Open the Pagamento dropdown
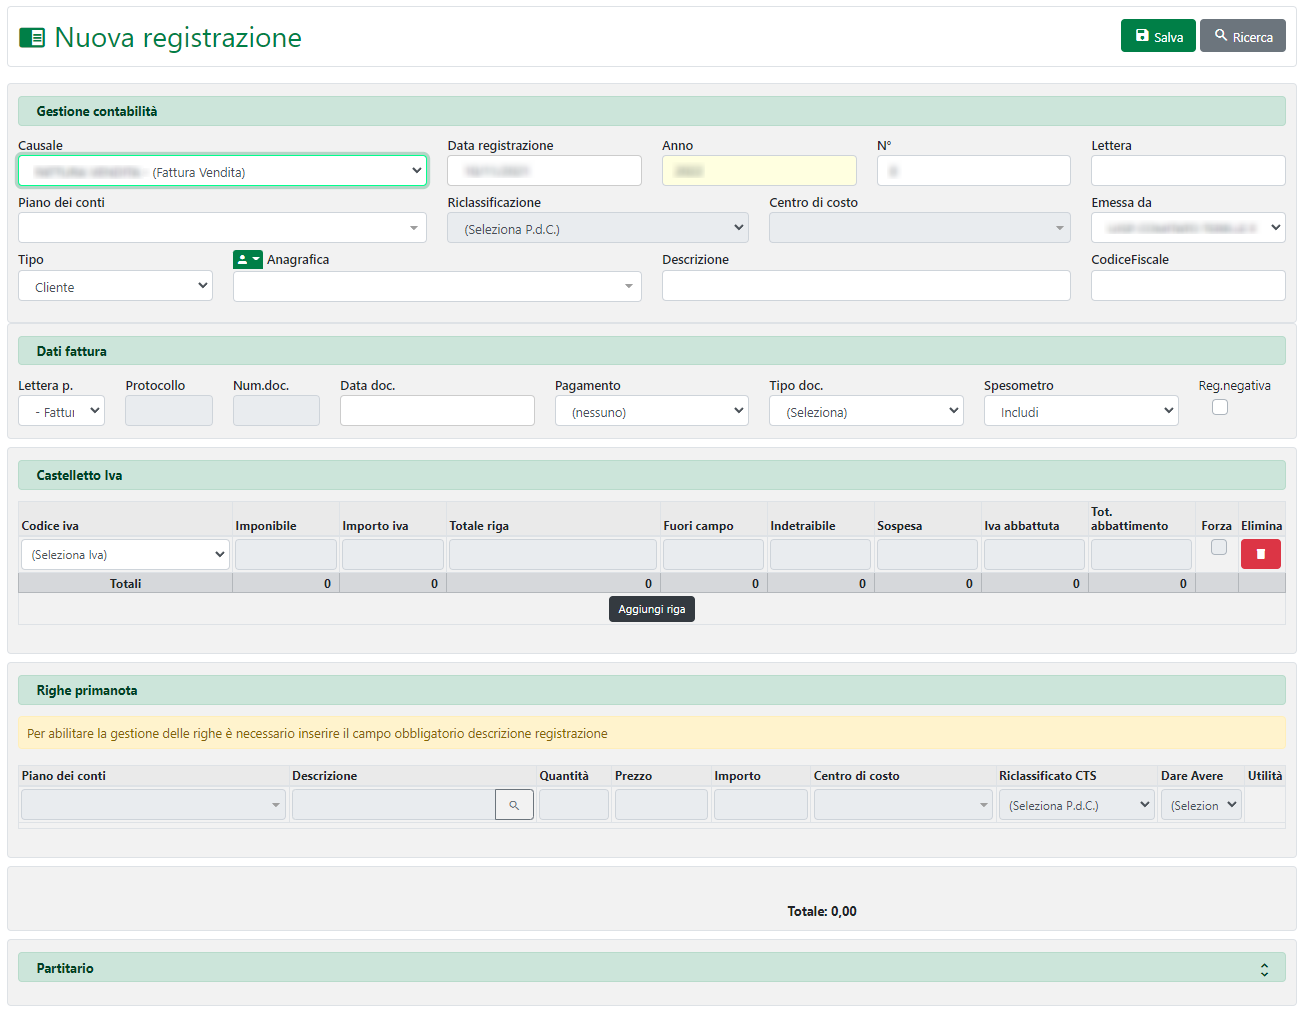Viewport: 1300px width, 1010px height. click(651, 411)
